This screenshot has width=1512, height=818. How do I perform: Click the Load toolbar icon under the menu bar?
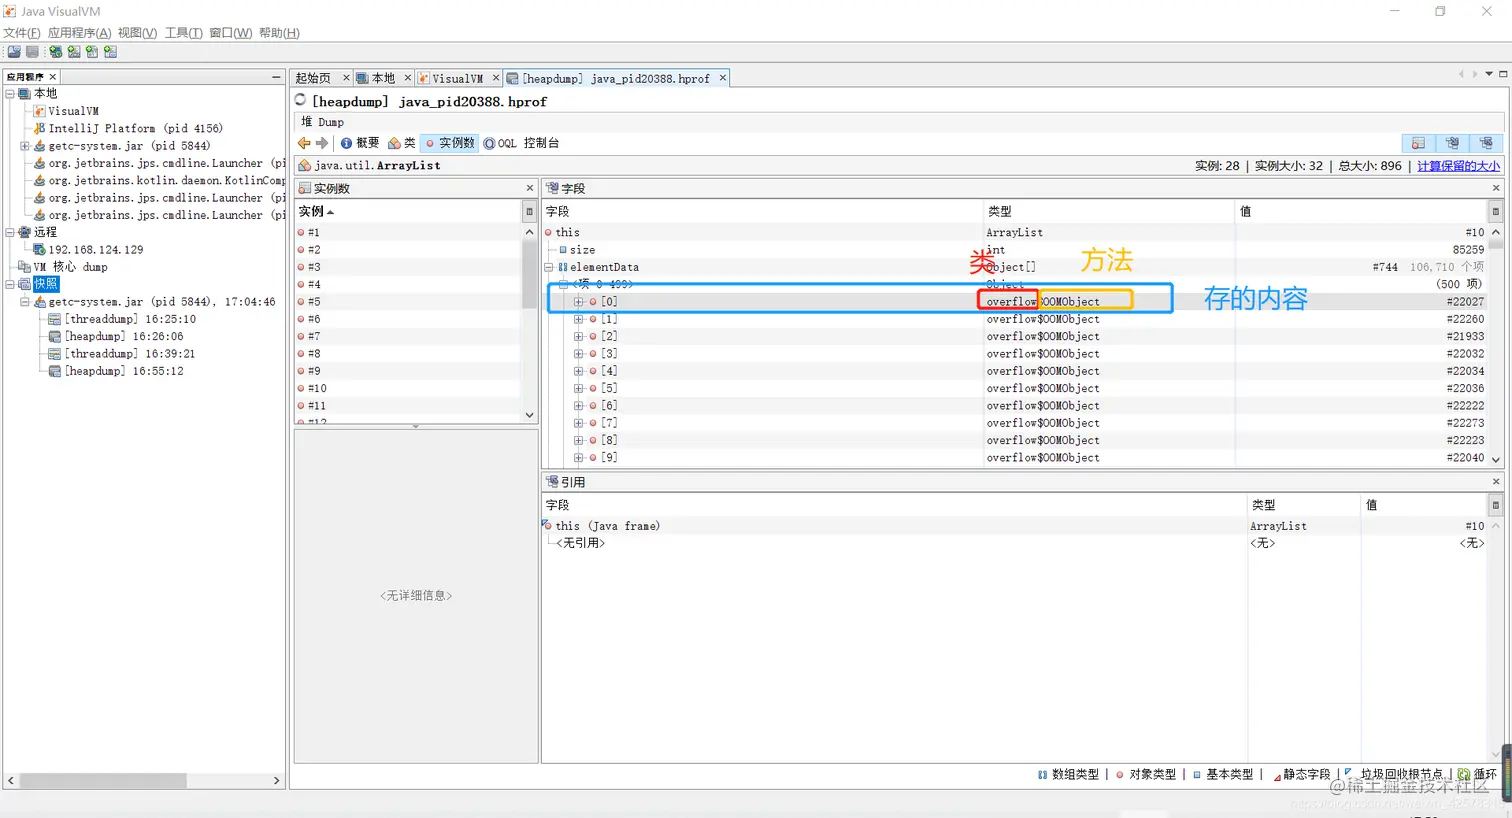(14, 52)
